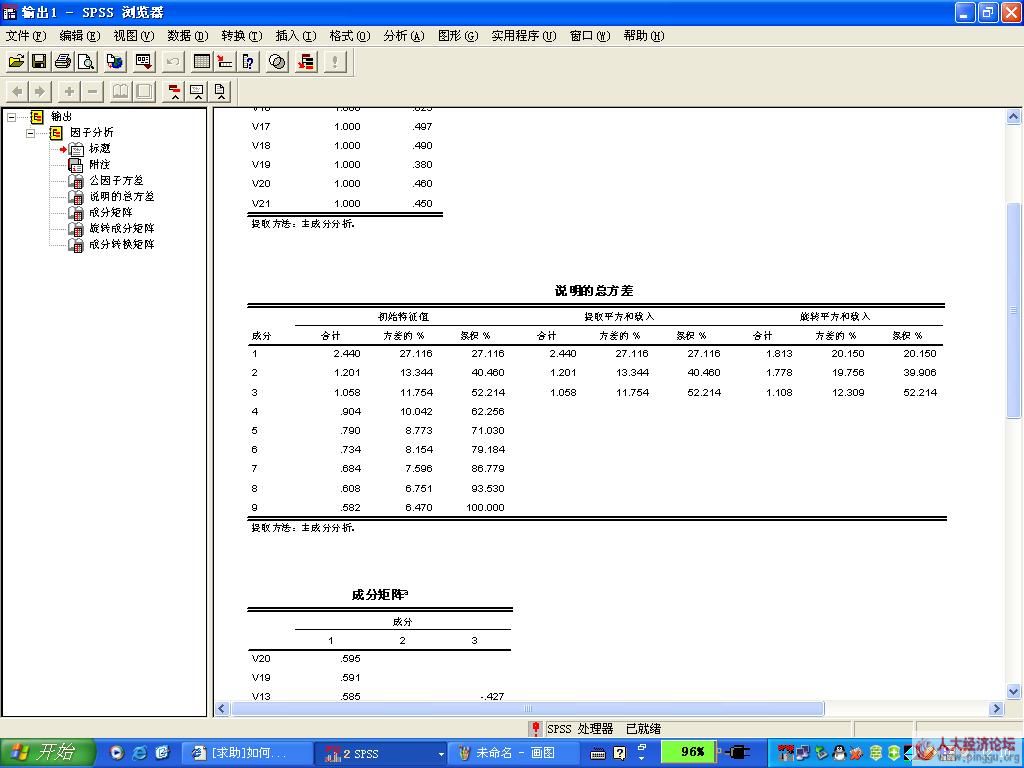Click the Open file toolbar icon
Viewport: 1024px width, 768px height.
(x=16, y=61)
